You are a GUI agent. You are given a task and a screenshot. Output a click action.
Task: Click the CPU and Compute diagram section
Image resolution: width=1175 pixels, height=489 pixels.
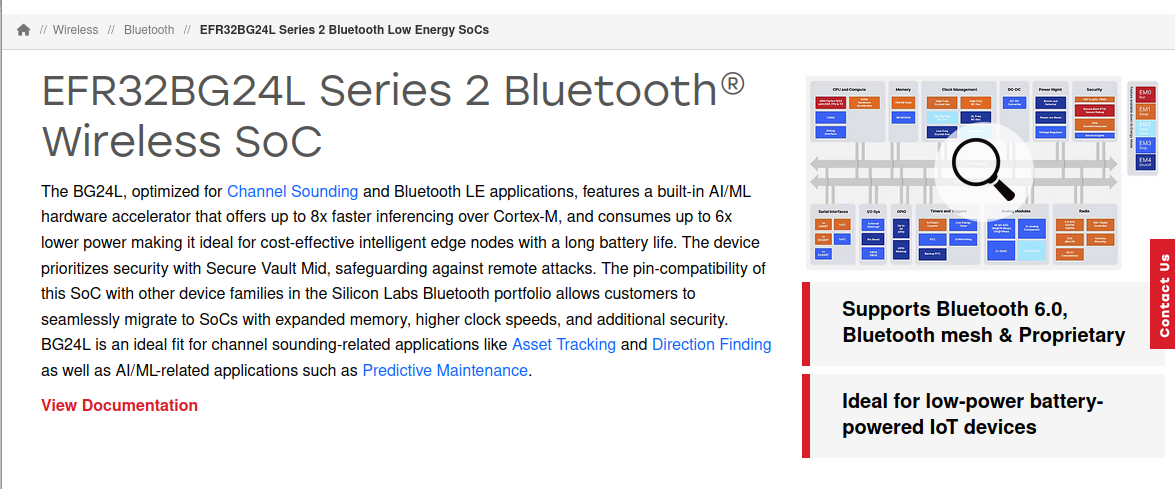[848, 112]
